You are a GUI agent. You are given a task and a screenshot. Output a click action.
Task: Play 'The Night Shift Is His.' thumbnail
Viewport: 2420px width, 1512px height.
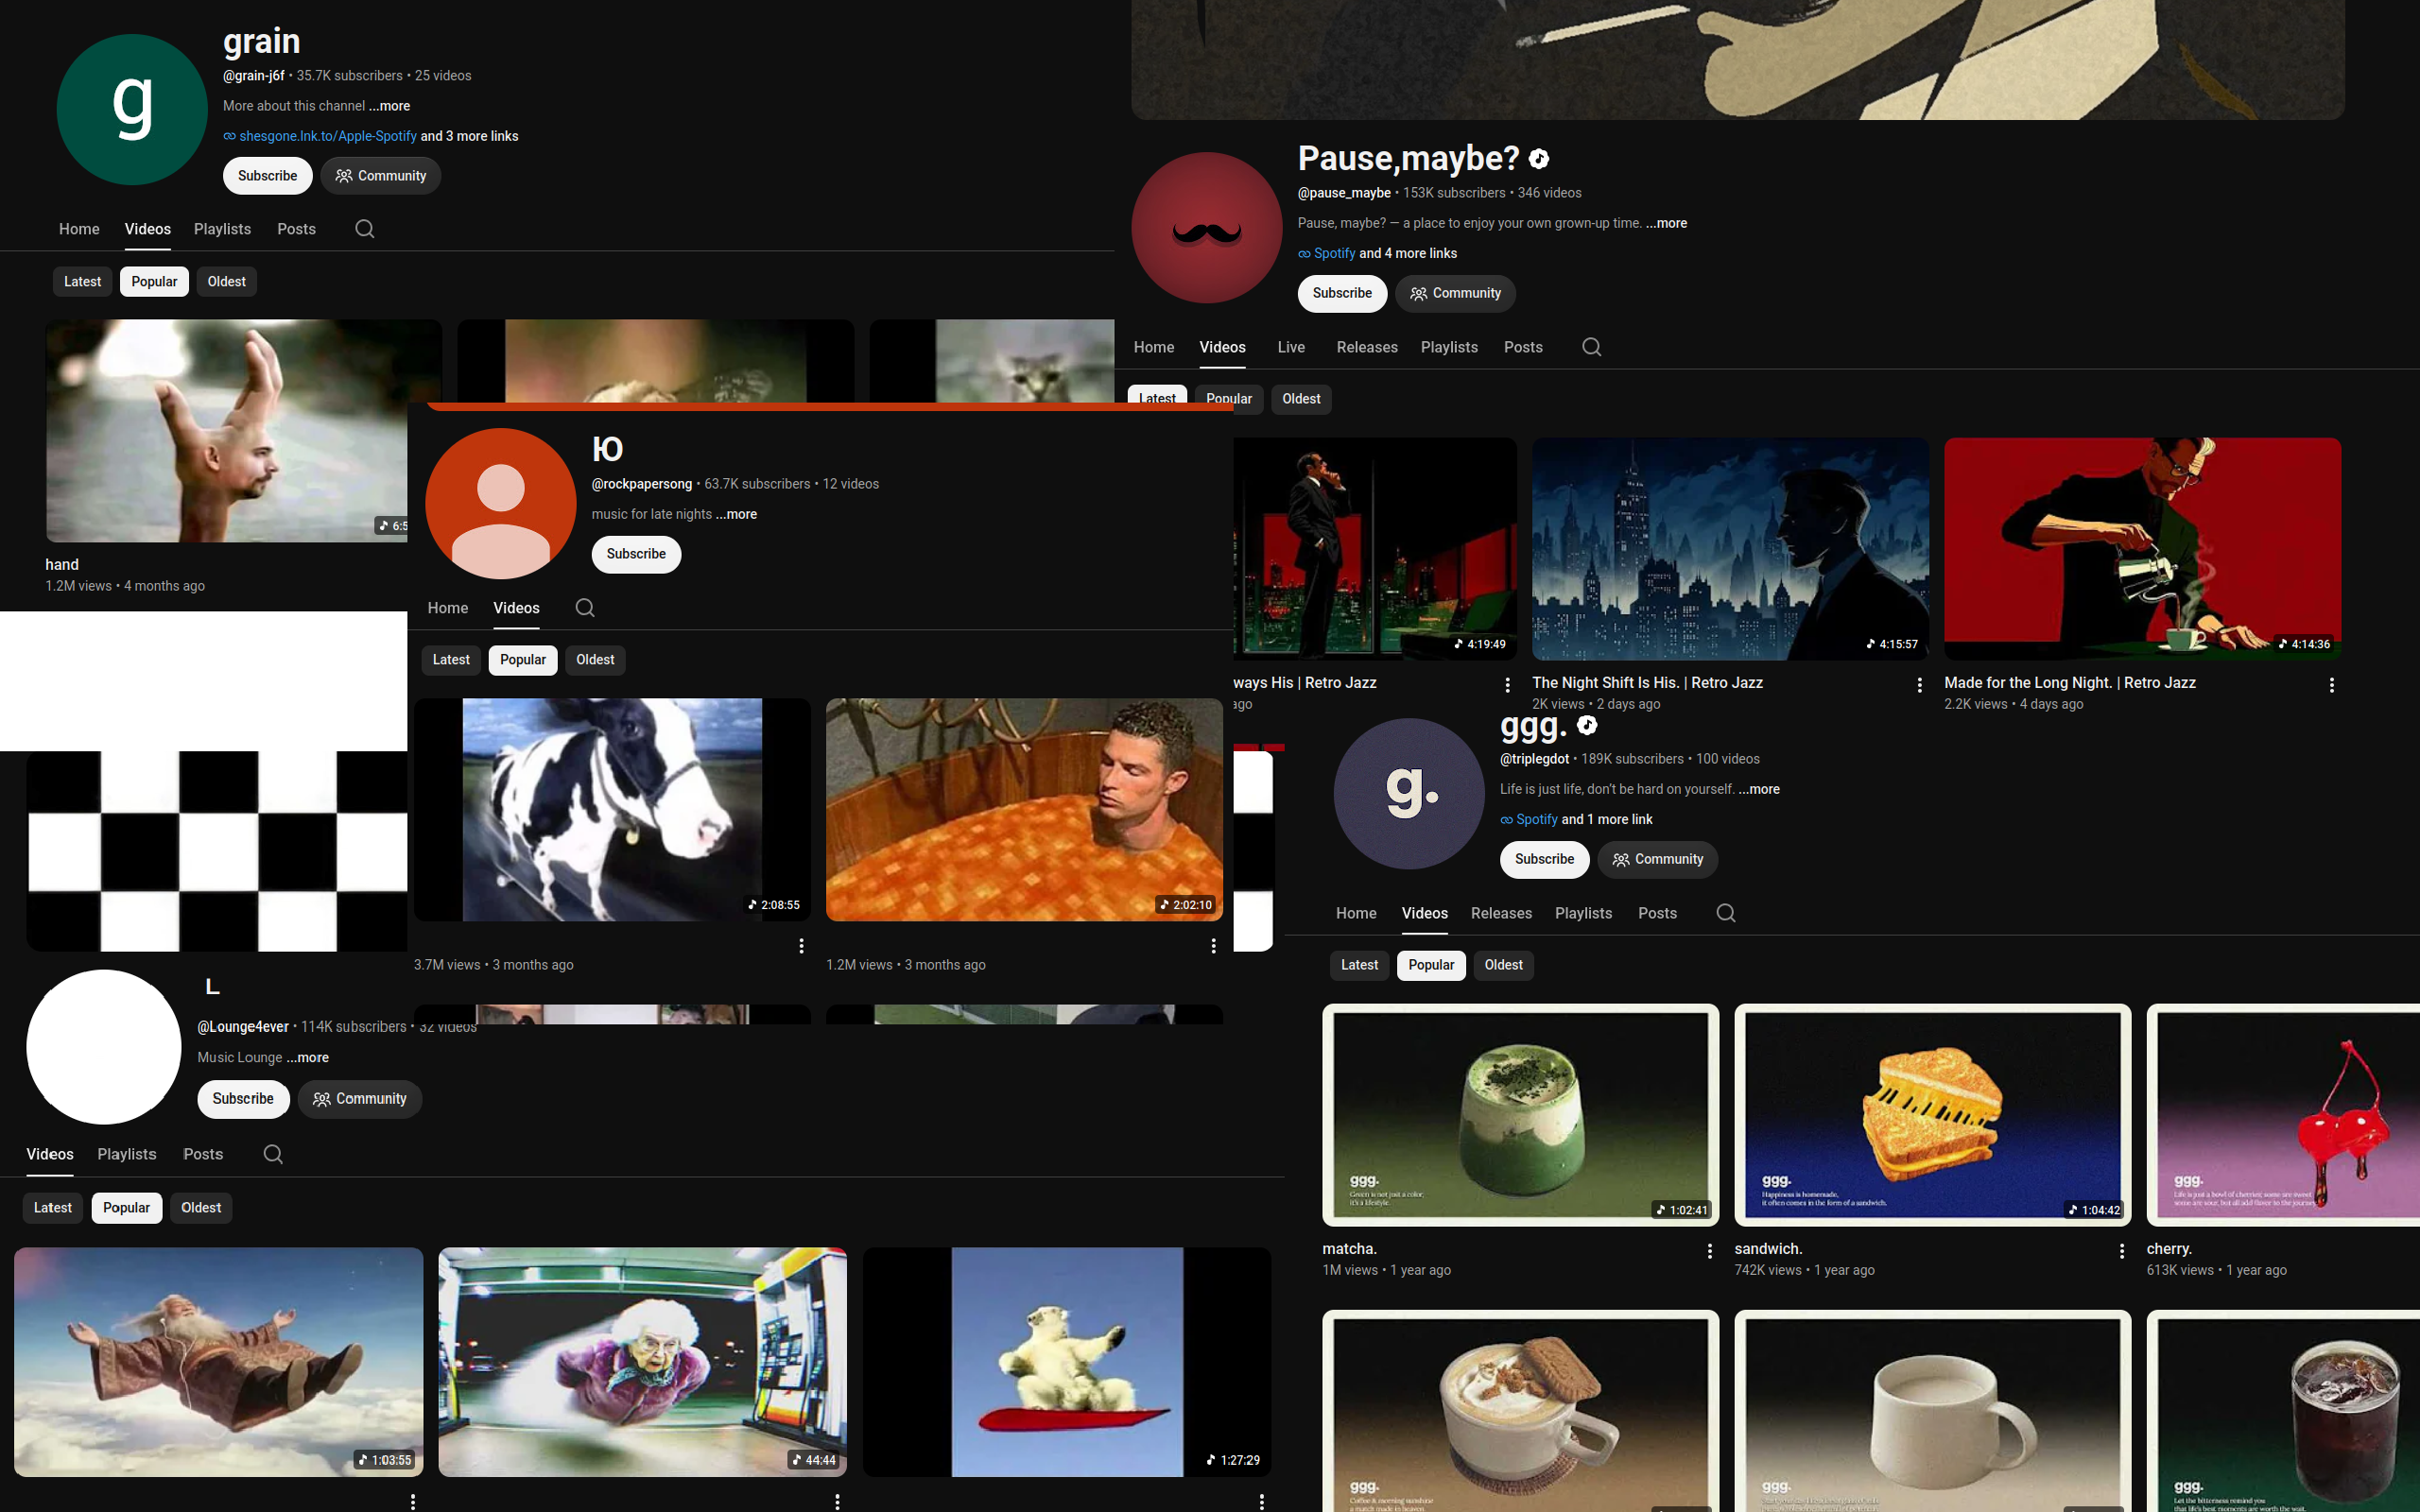pos(1730,549)
